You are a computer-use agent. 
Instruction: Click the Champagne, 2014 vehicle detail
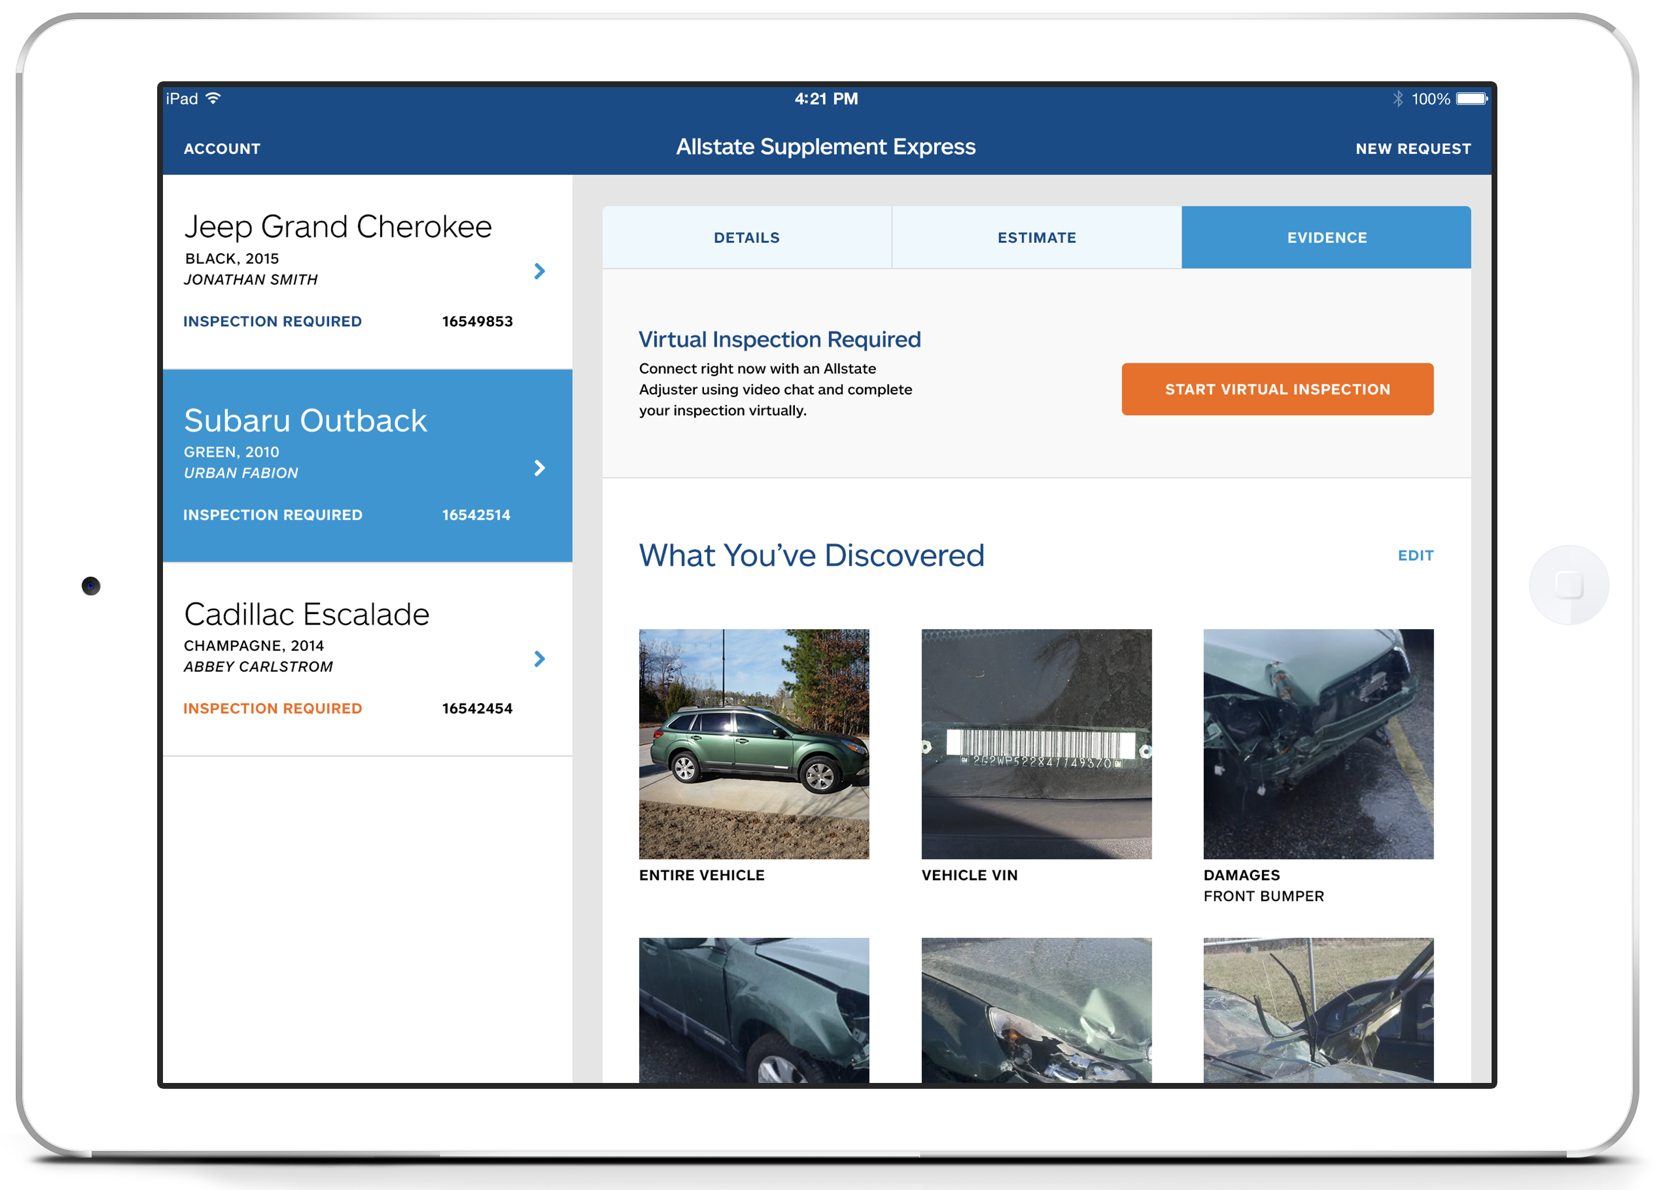pos(254,646)
